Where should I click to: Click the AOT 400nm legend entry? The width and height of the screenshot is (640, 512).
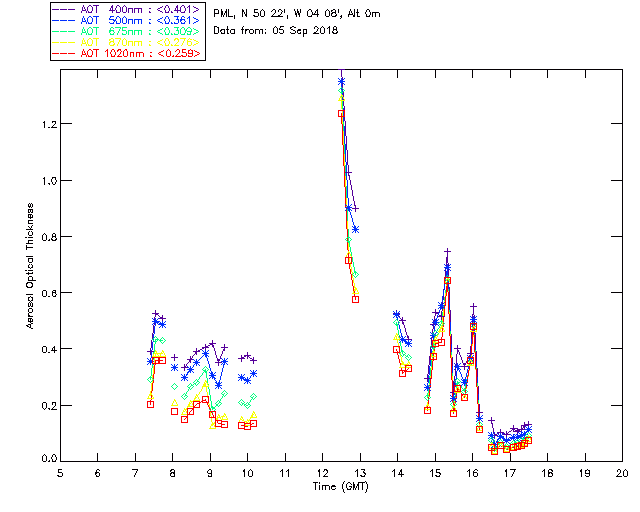coord(127,9)
